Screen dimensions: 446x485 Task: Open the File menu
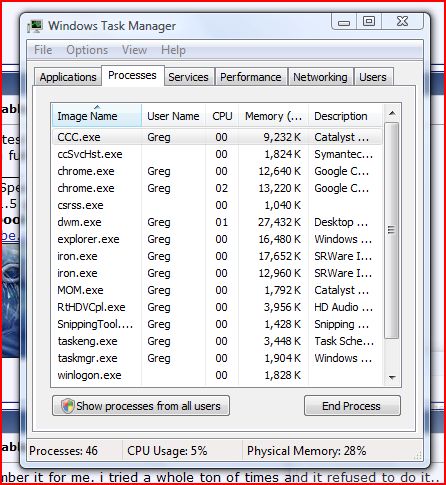pos(43,50)
